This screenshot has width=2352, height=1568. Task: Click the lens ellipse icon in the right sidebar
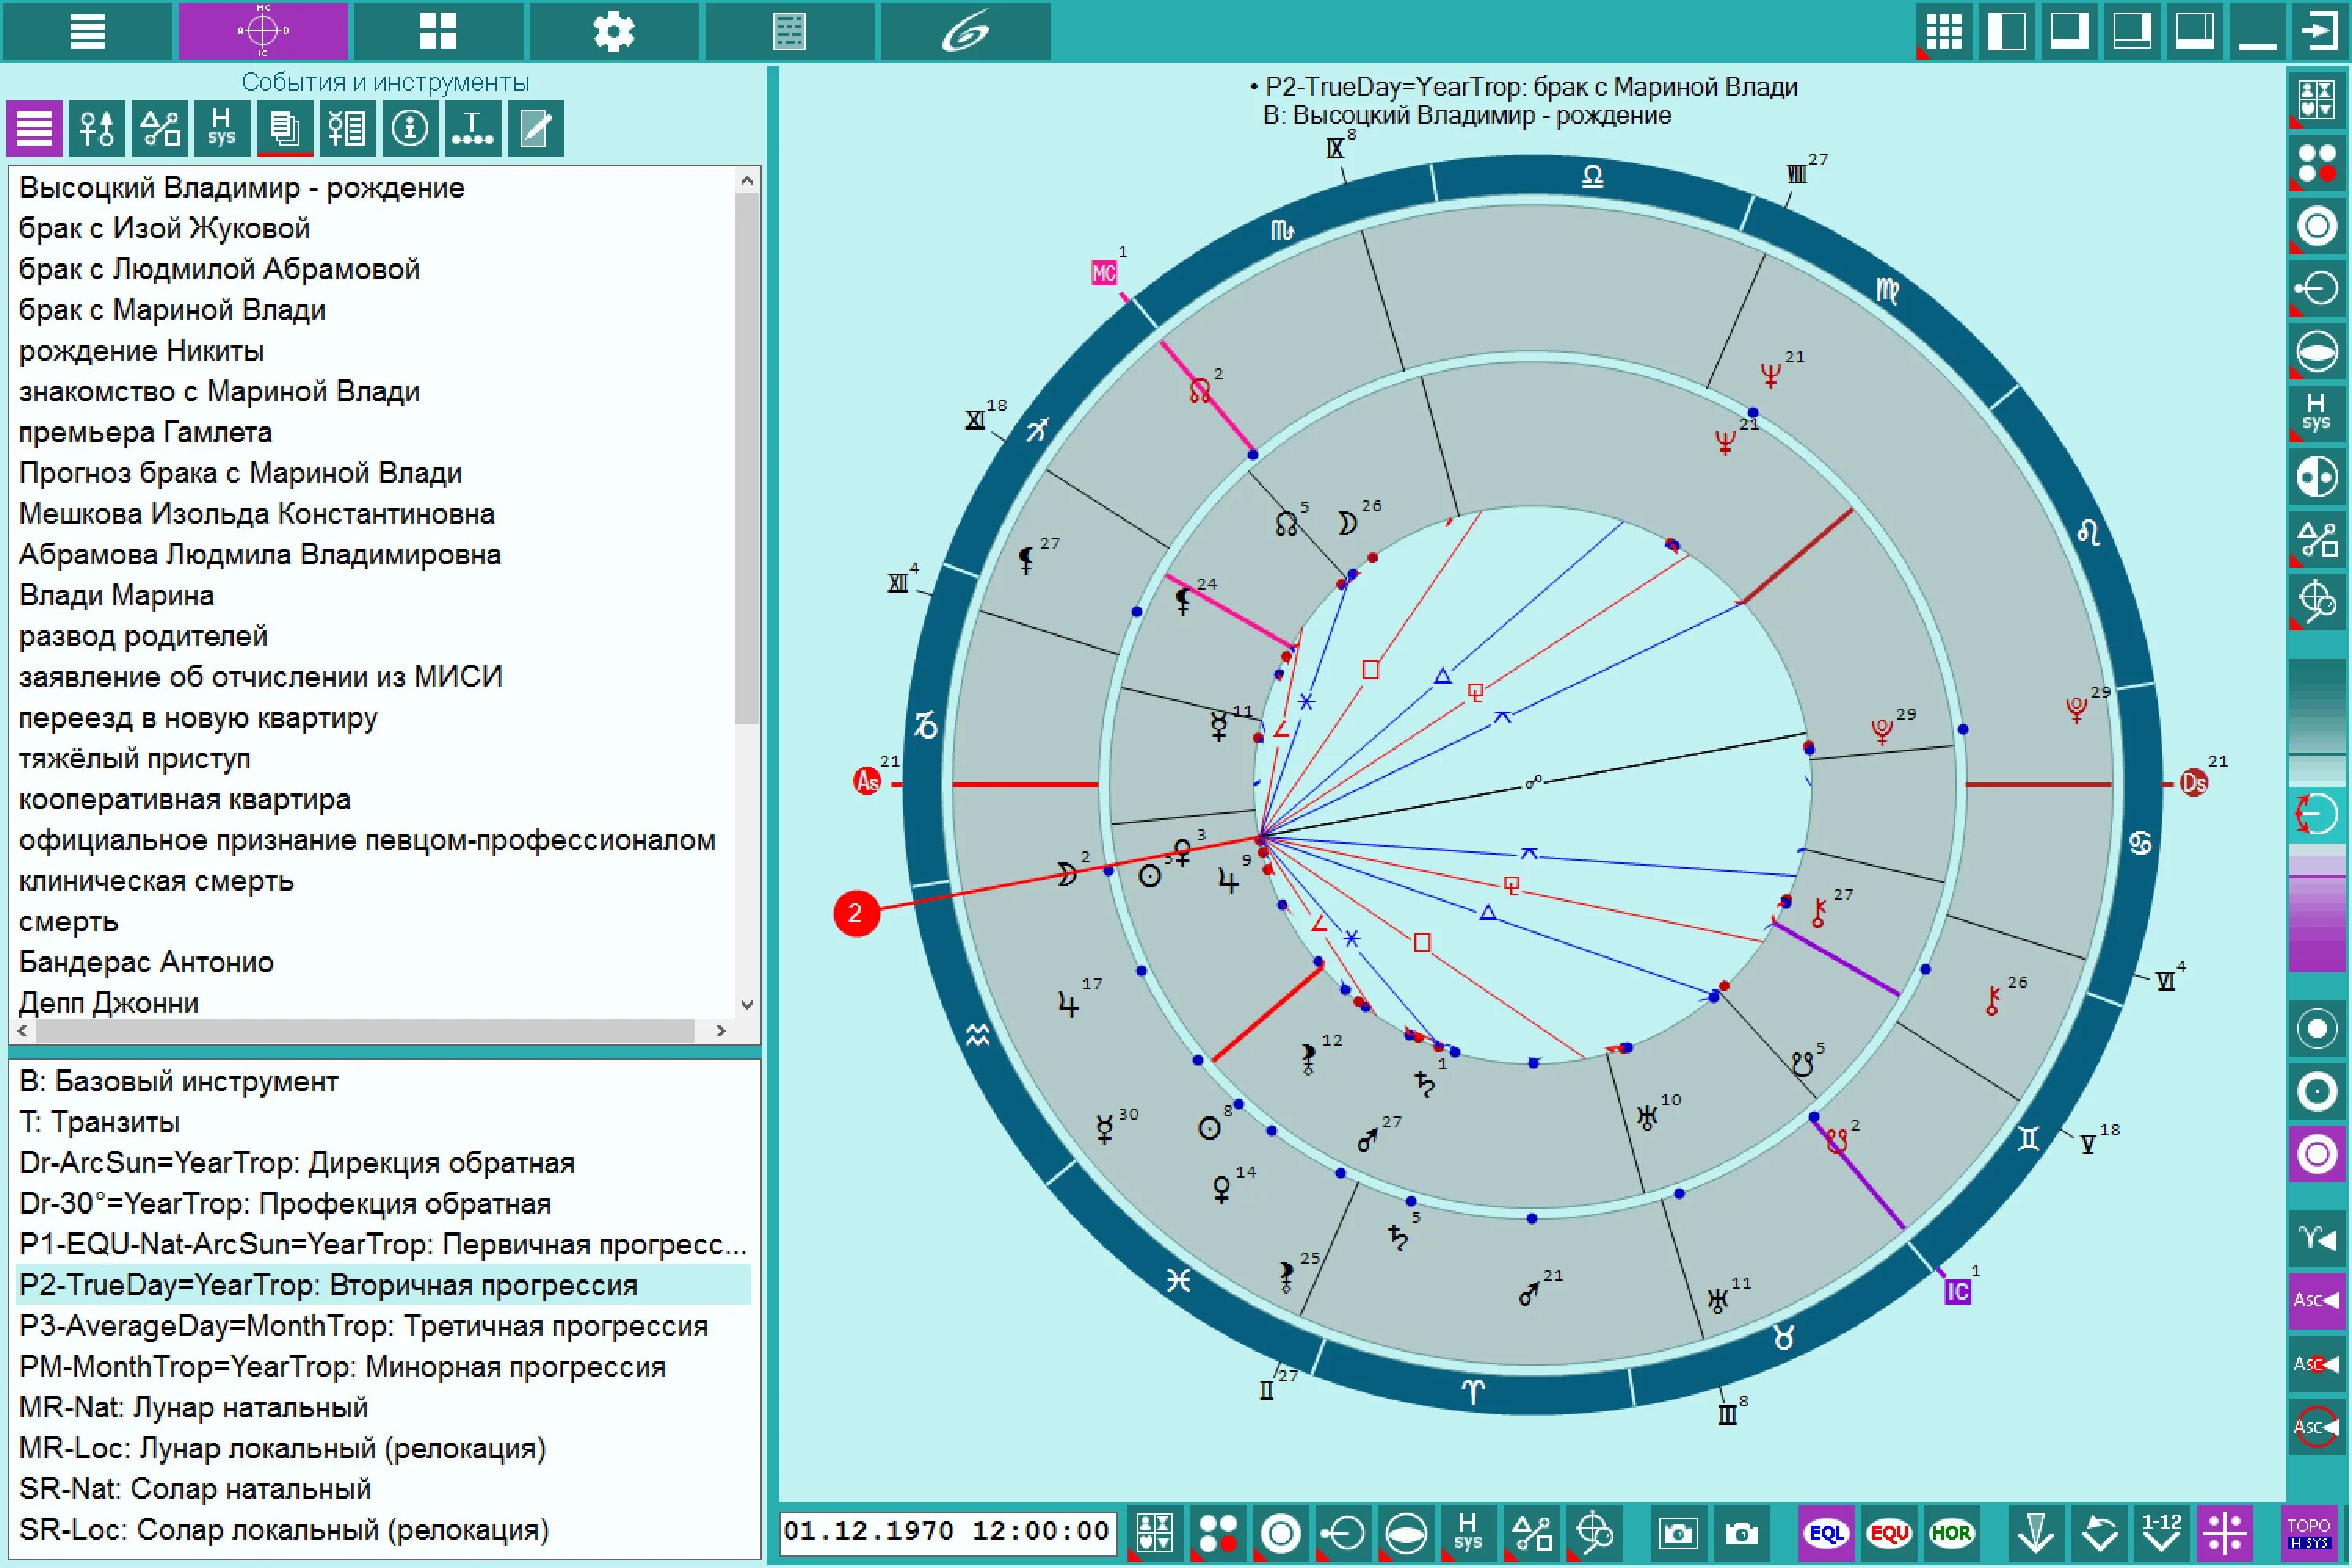(2317, 351)
